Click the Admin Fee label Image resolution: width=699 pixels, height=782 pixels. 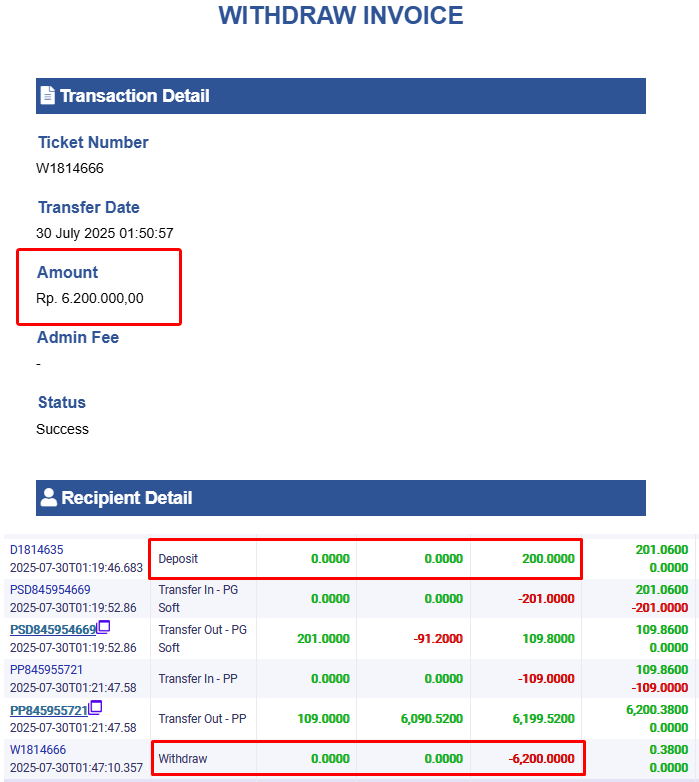[78, 338]
